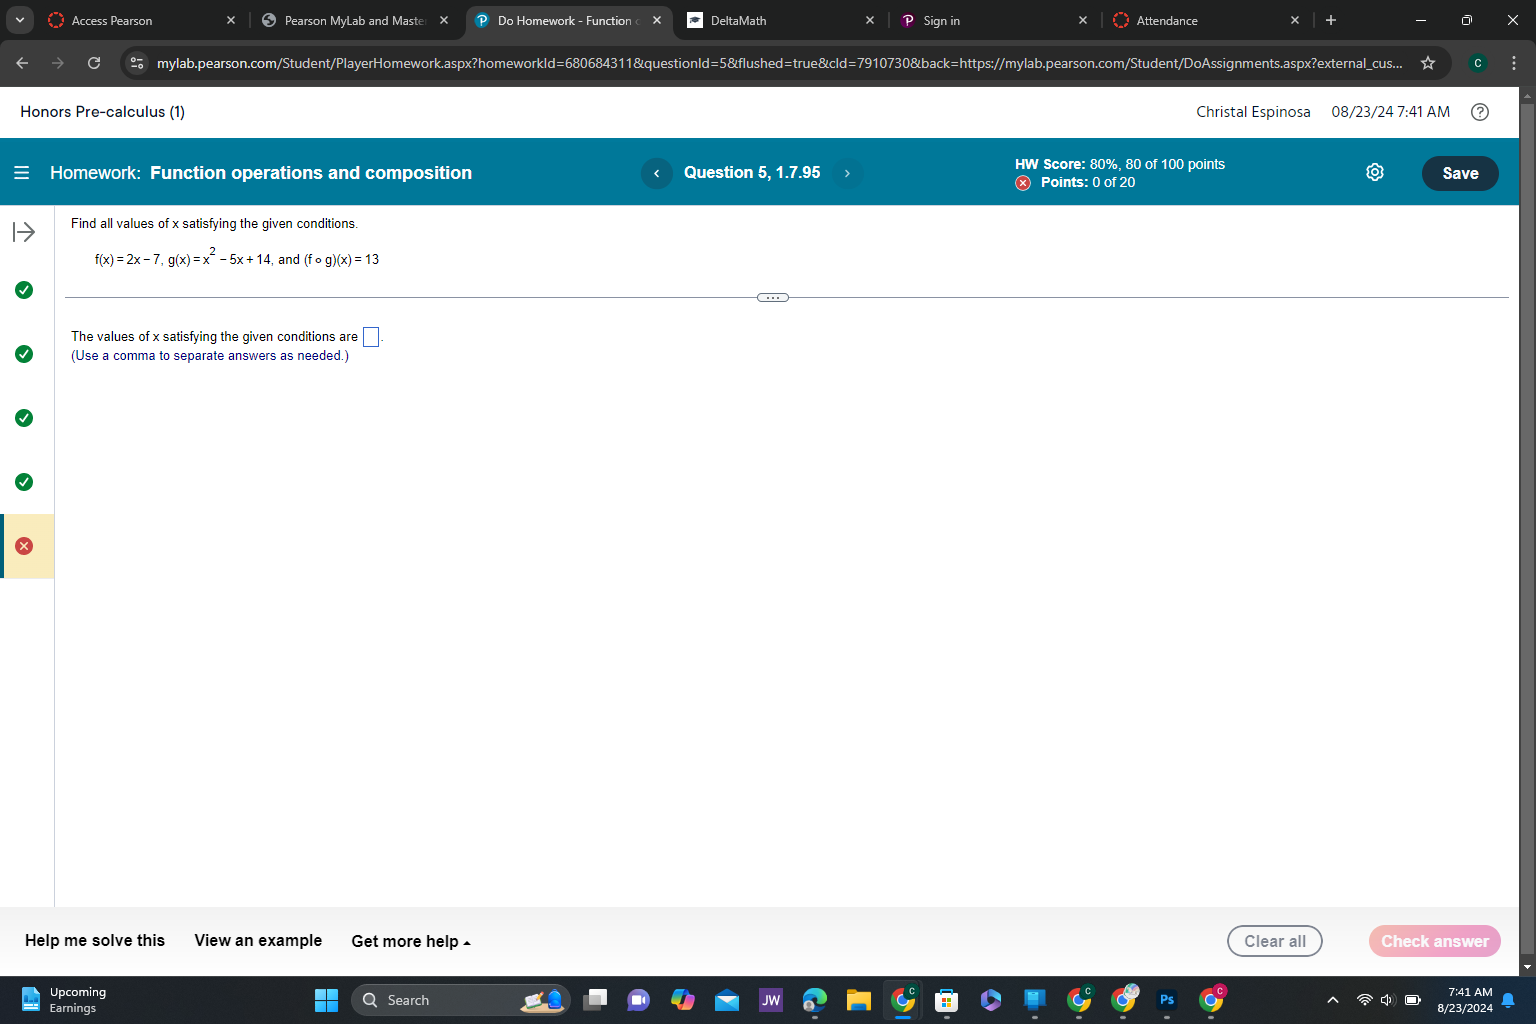Open the Chrome tab search dropdown

[20, 20]
